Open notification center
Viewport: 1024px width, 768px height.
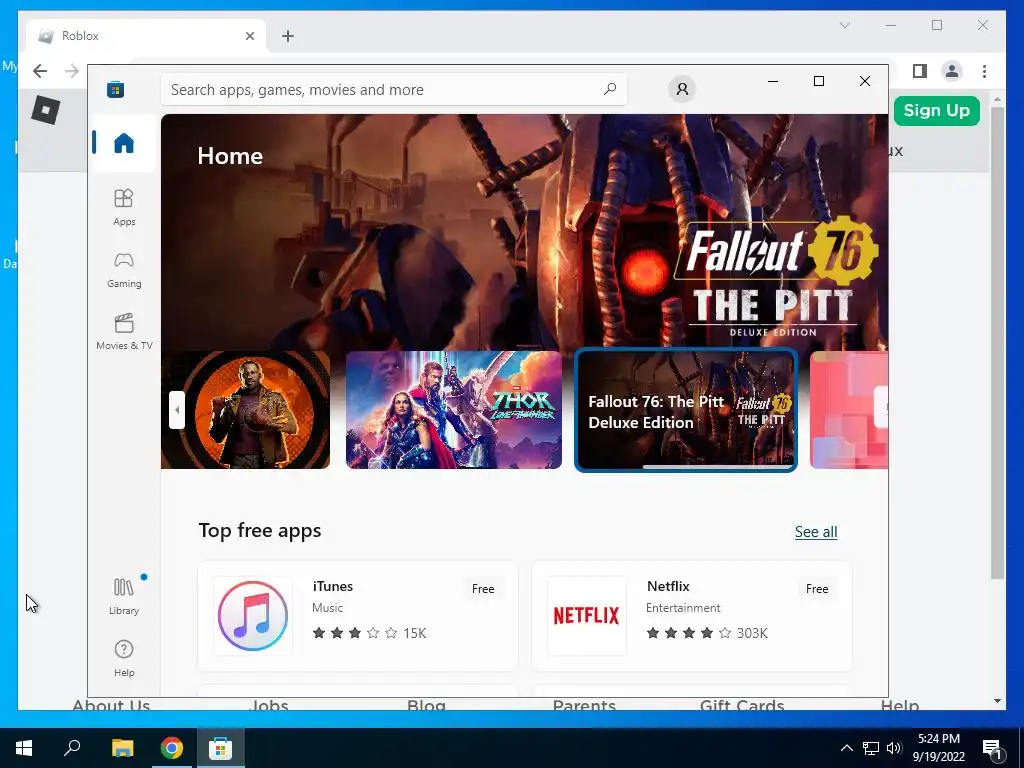tap(992, 748)
